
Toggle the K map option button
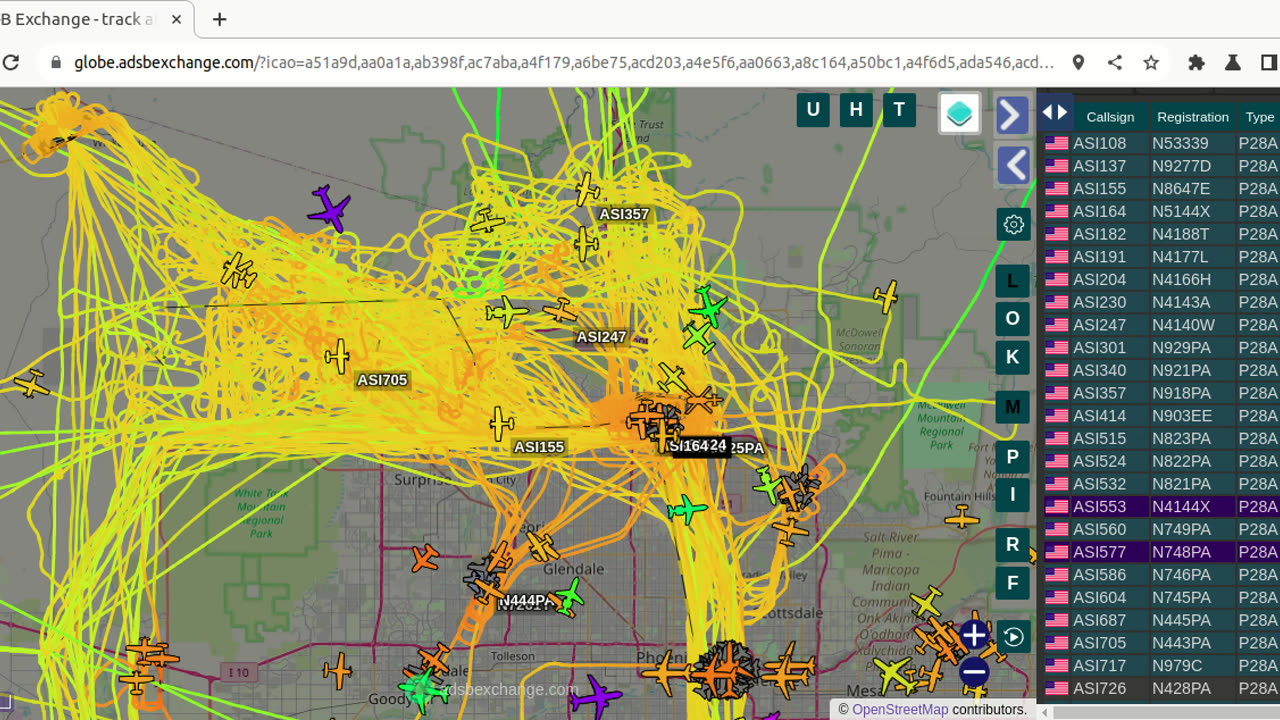click(x=1012, y=357)
